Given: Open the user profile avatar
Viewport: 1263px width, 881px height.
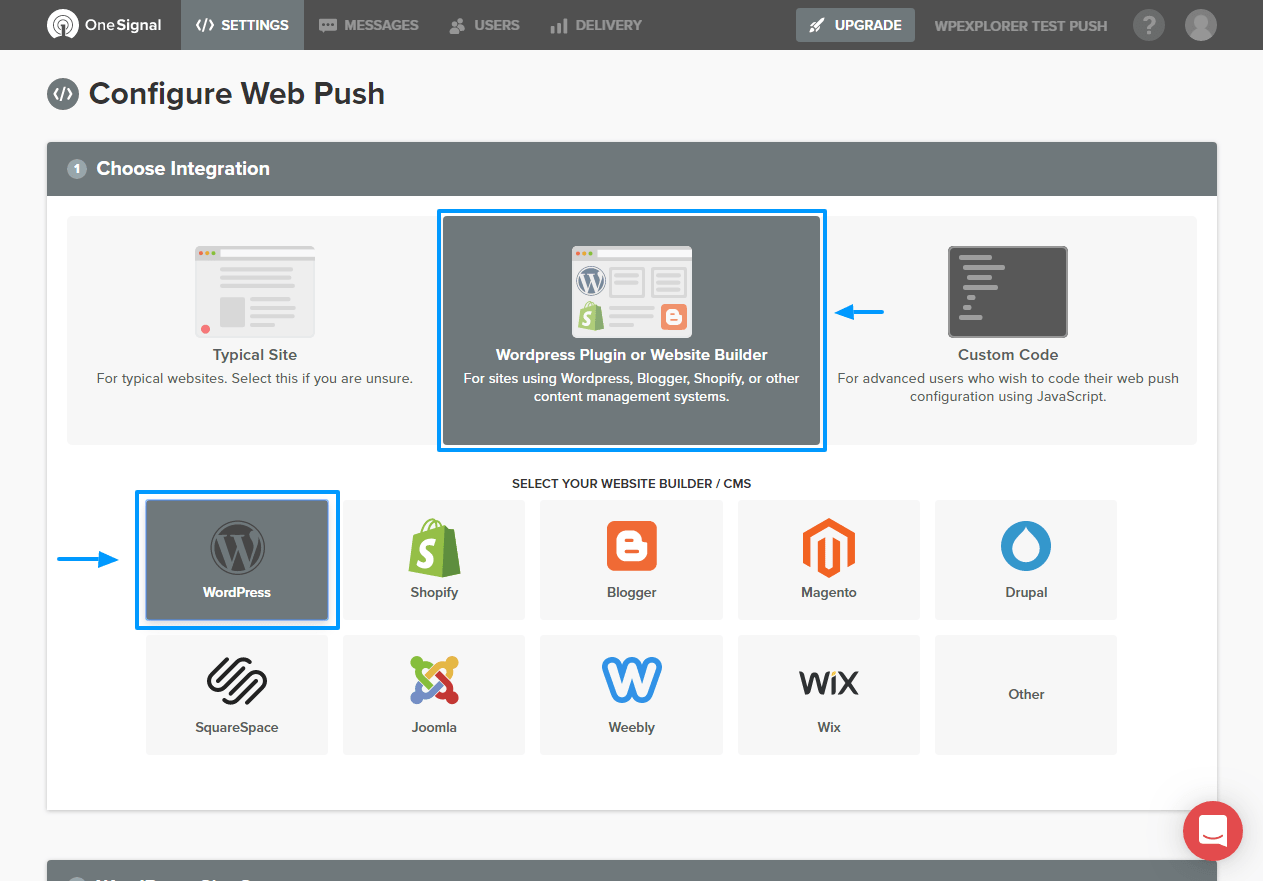Looking at the screenshot, I should [x=1200, y=25].
